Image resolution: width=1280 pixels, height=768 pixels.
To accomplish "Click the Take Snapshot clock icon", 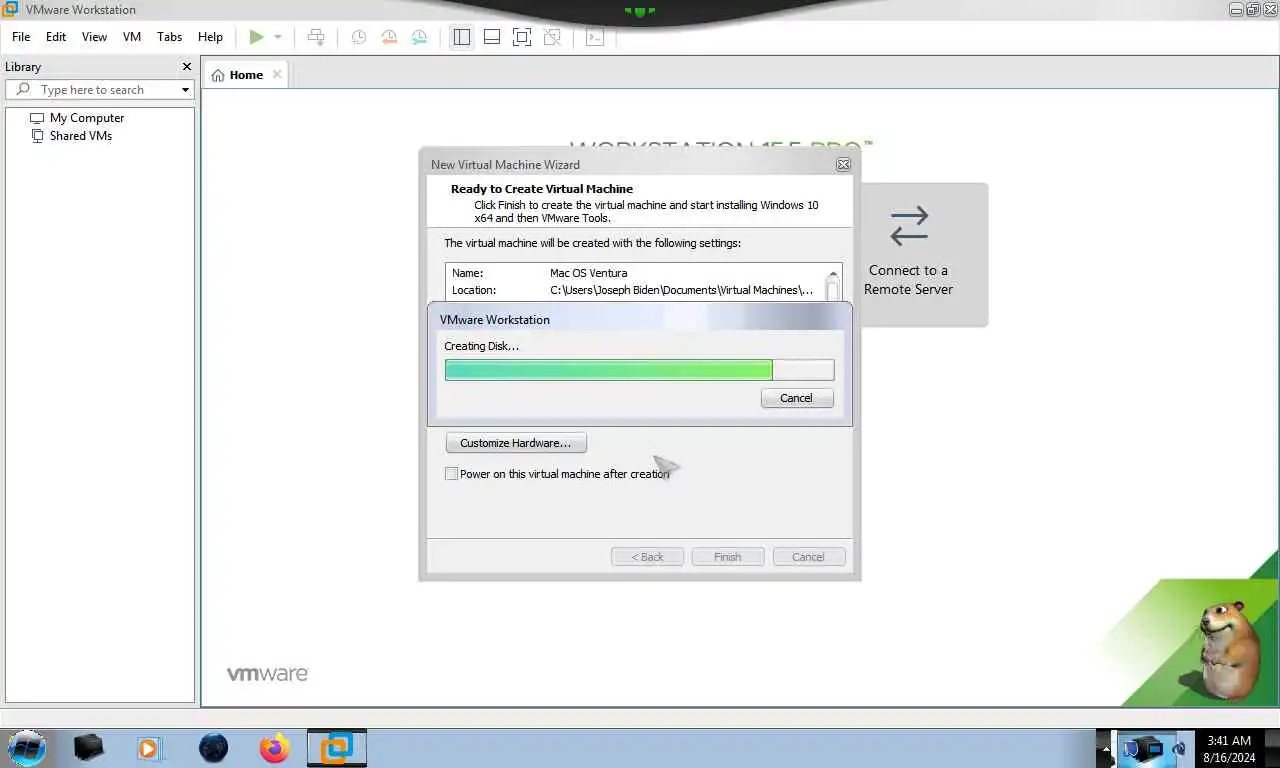I will 358,37.
